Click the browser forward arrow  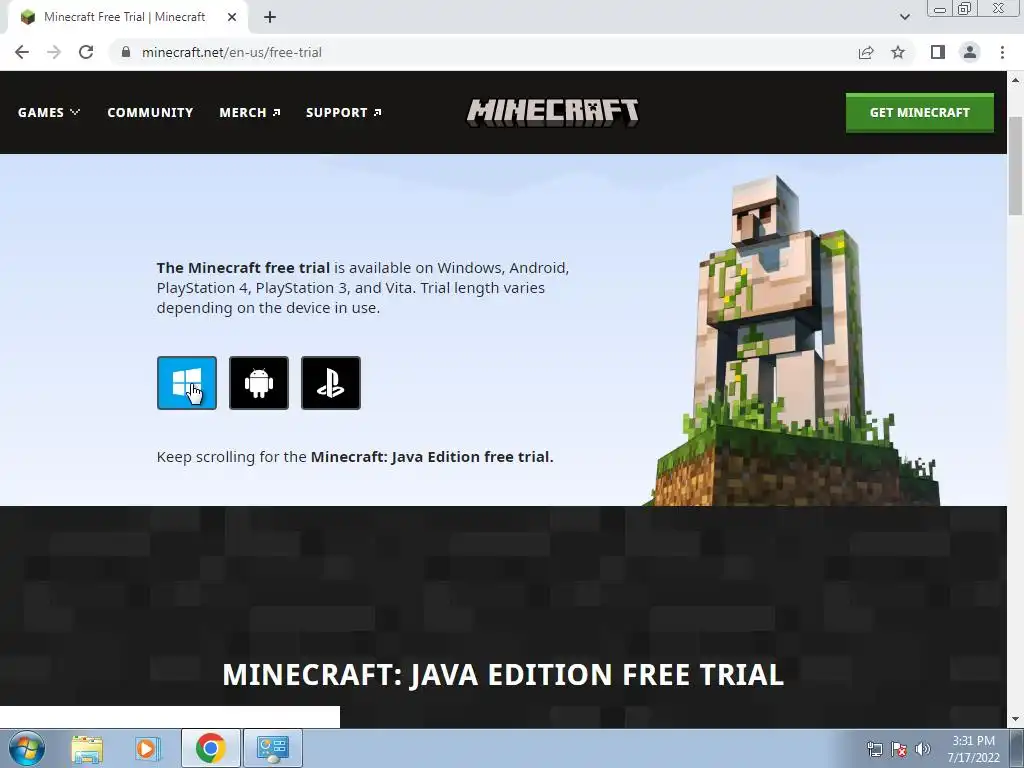[54, 52]
